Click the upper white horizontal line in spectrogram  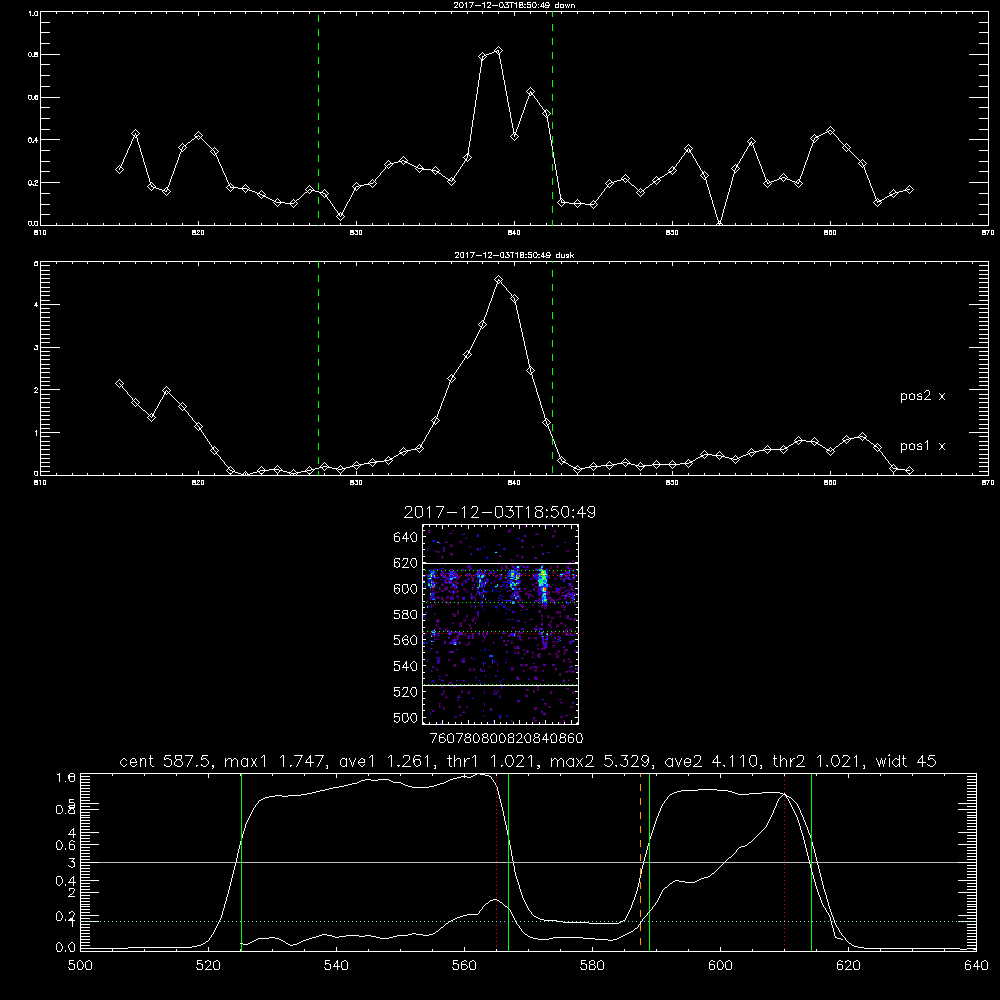tap(501, 563)
